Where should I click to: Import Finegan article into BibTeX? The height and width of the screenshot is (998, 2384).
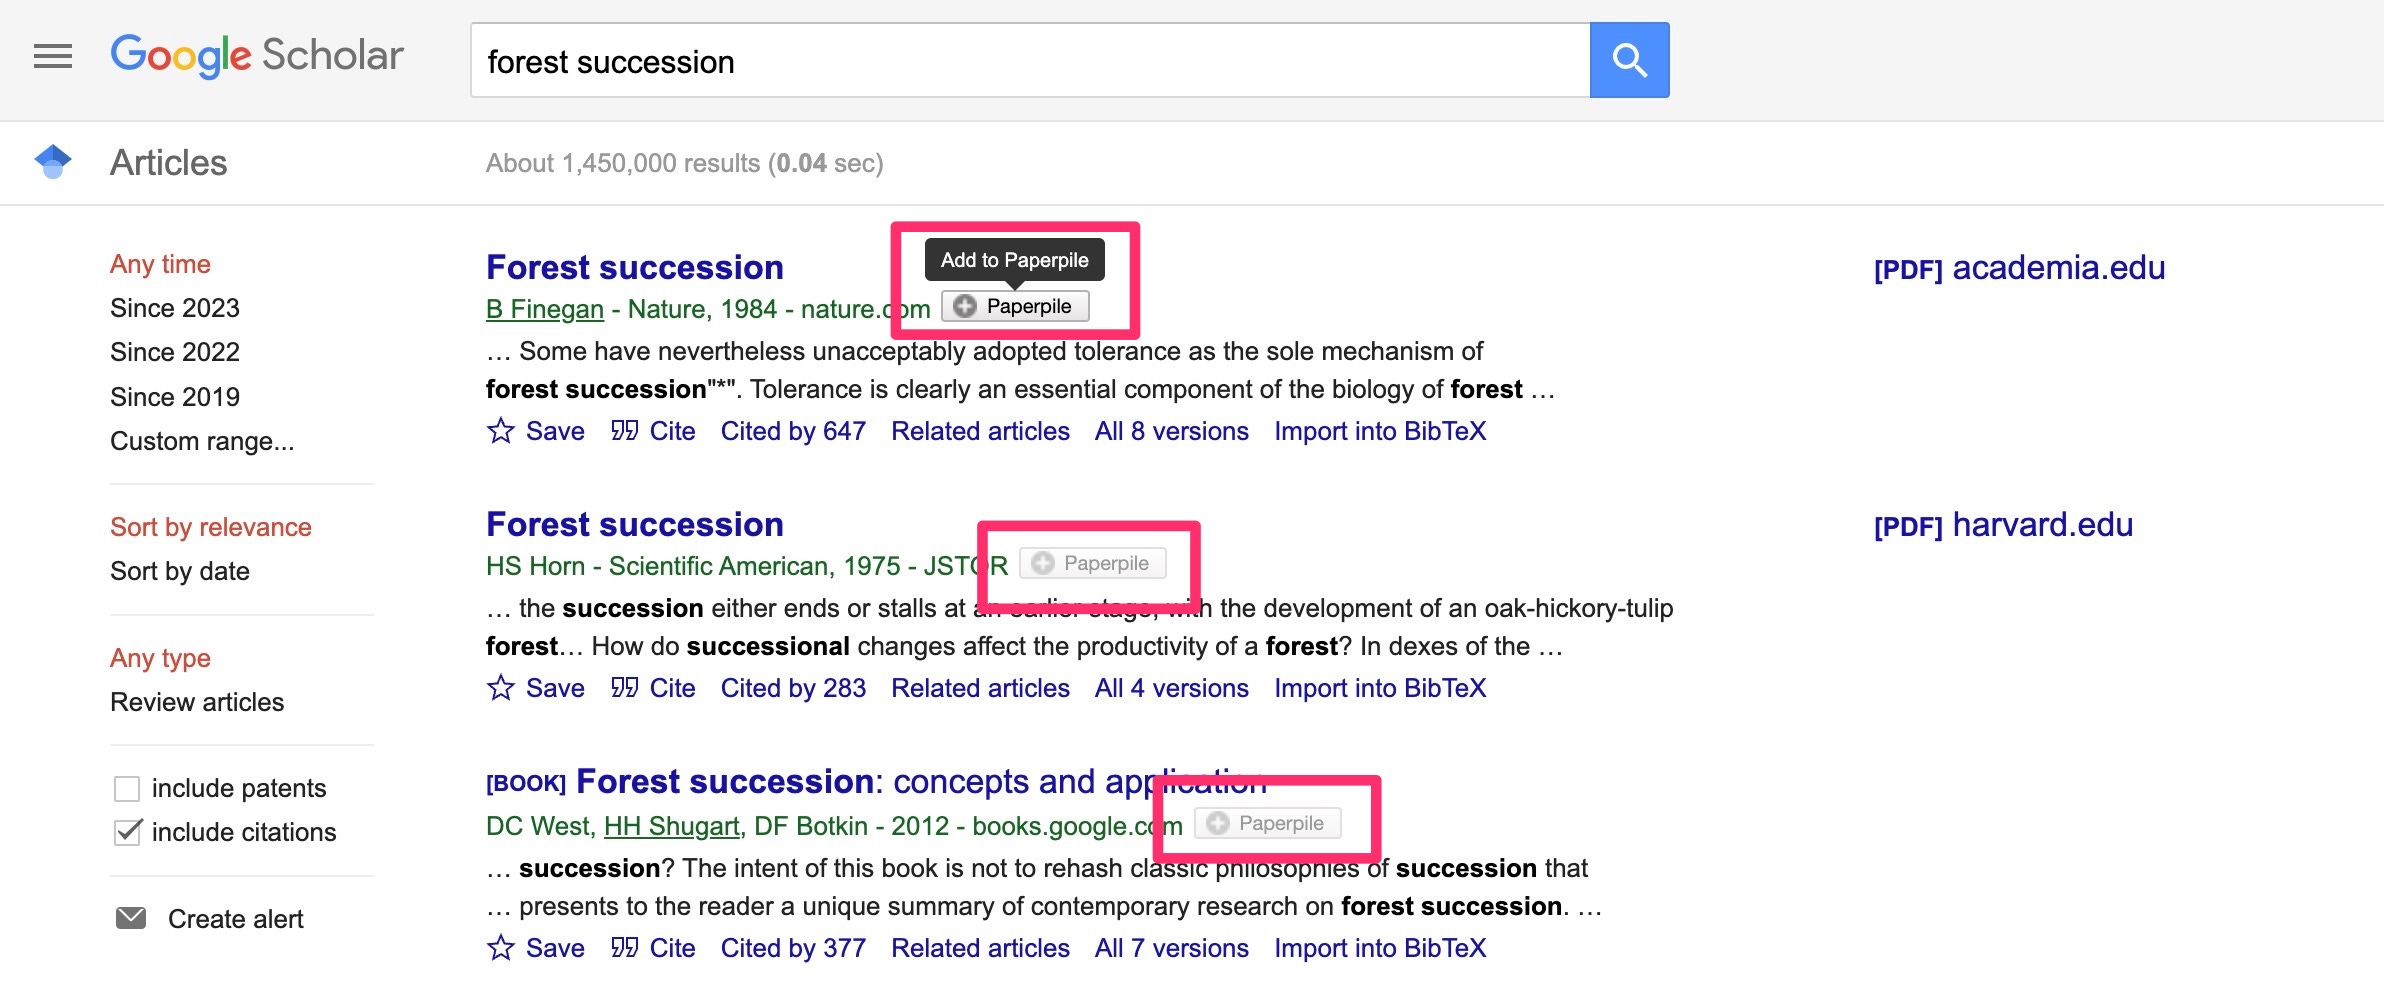(x=1380, y=431)
